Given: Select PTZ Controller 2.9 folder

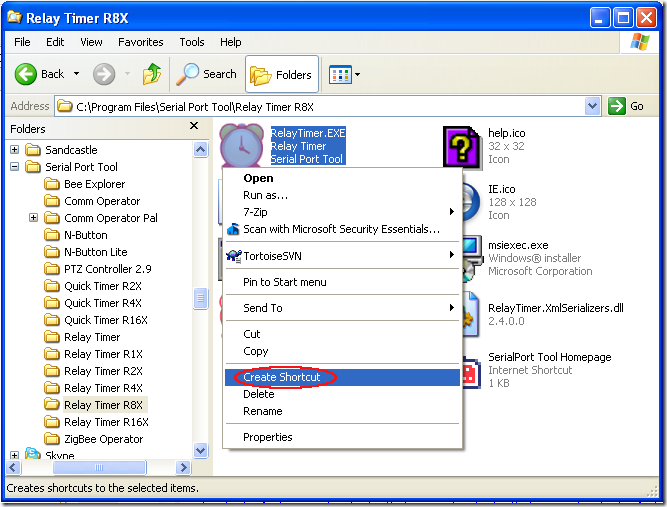Looking at the screenshot, I should pos(108,269).
